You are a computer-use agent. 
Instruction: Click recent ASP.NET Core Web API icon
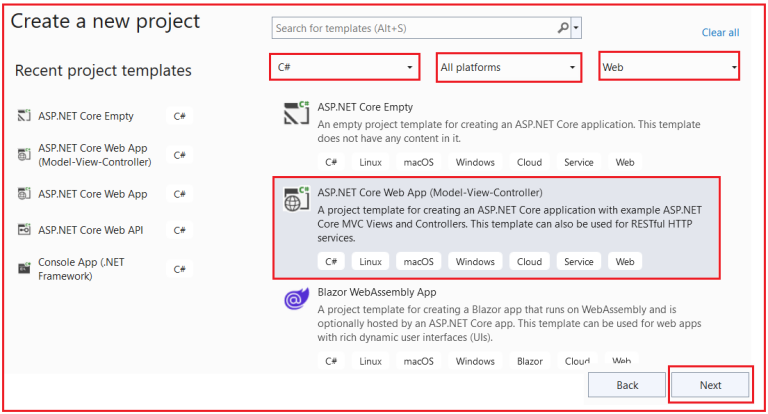click(24, 230)
